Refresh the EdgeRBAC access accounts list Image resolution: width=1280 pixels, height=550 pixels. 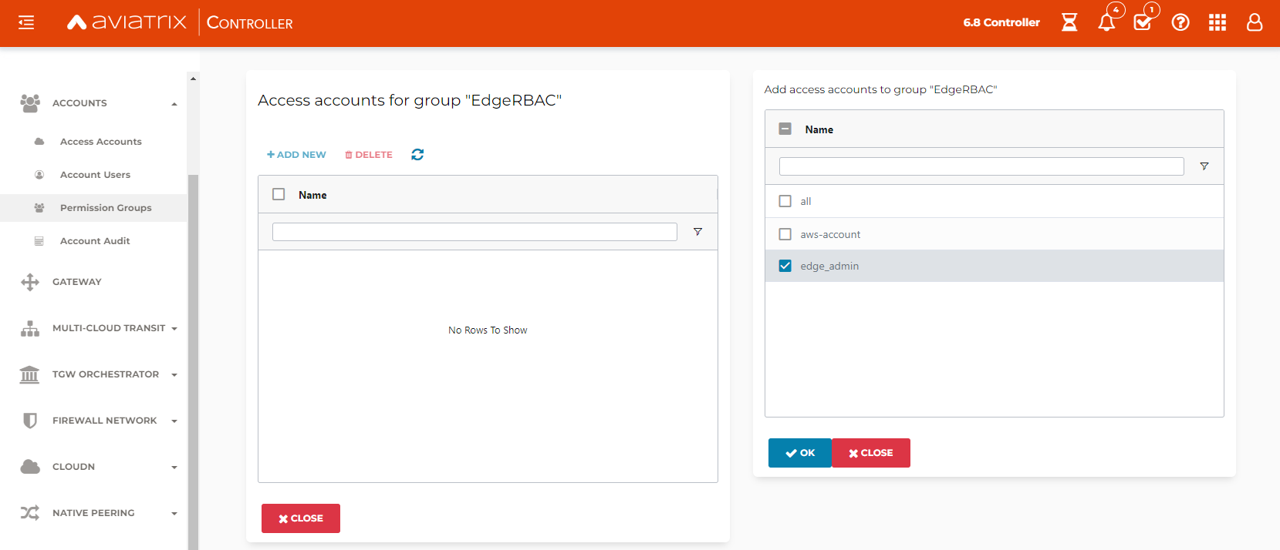417,154
